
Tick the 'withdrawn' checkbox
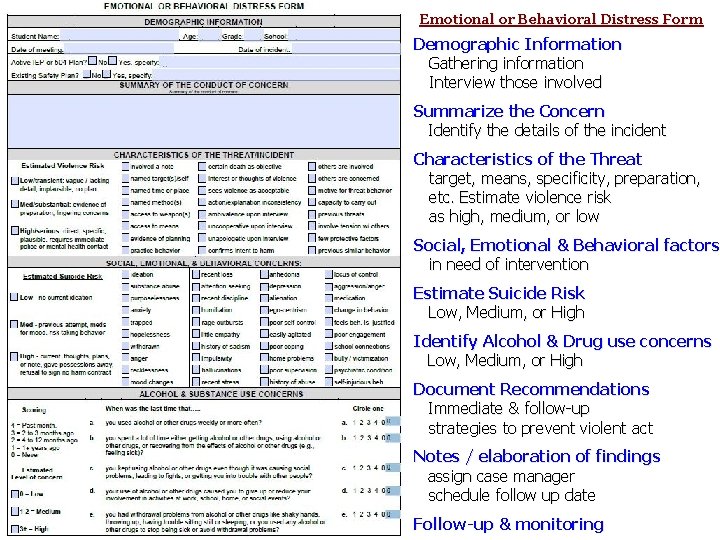tap(126, 346)
